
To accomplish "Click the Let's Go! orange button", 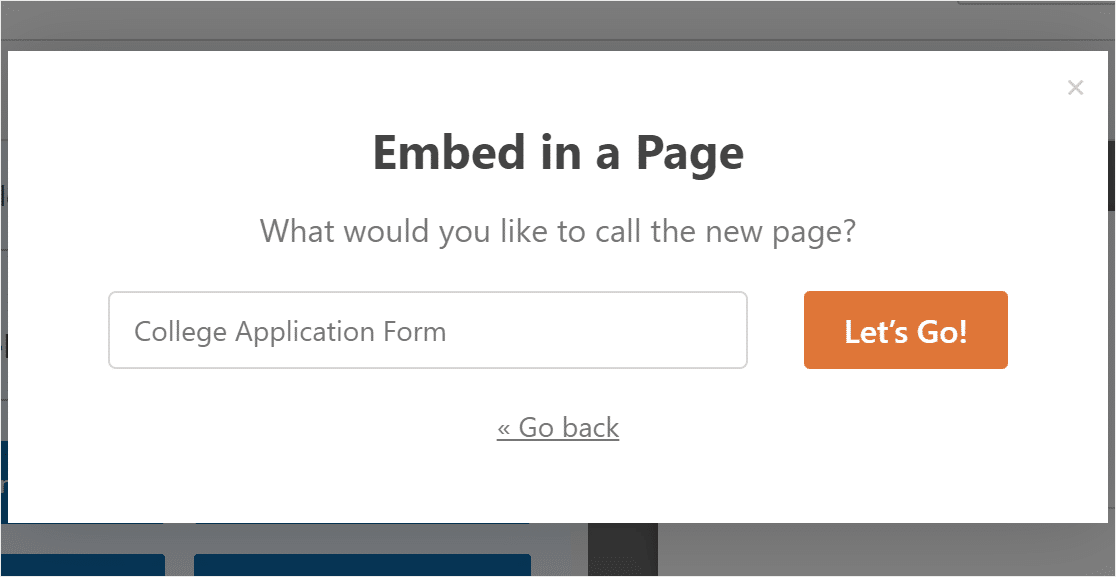I will click(905, 330).
